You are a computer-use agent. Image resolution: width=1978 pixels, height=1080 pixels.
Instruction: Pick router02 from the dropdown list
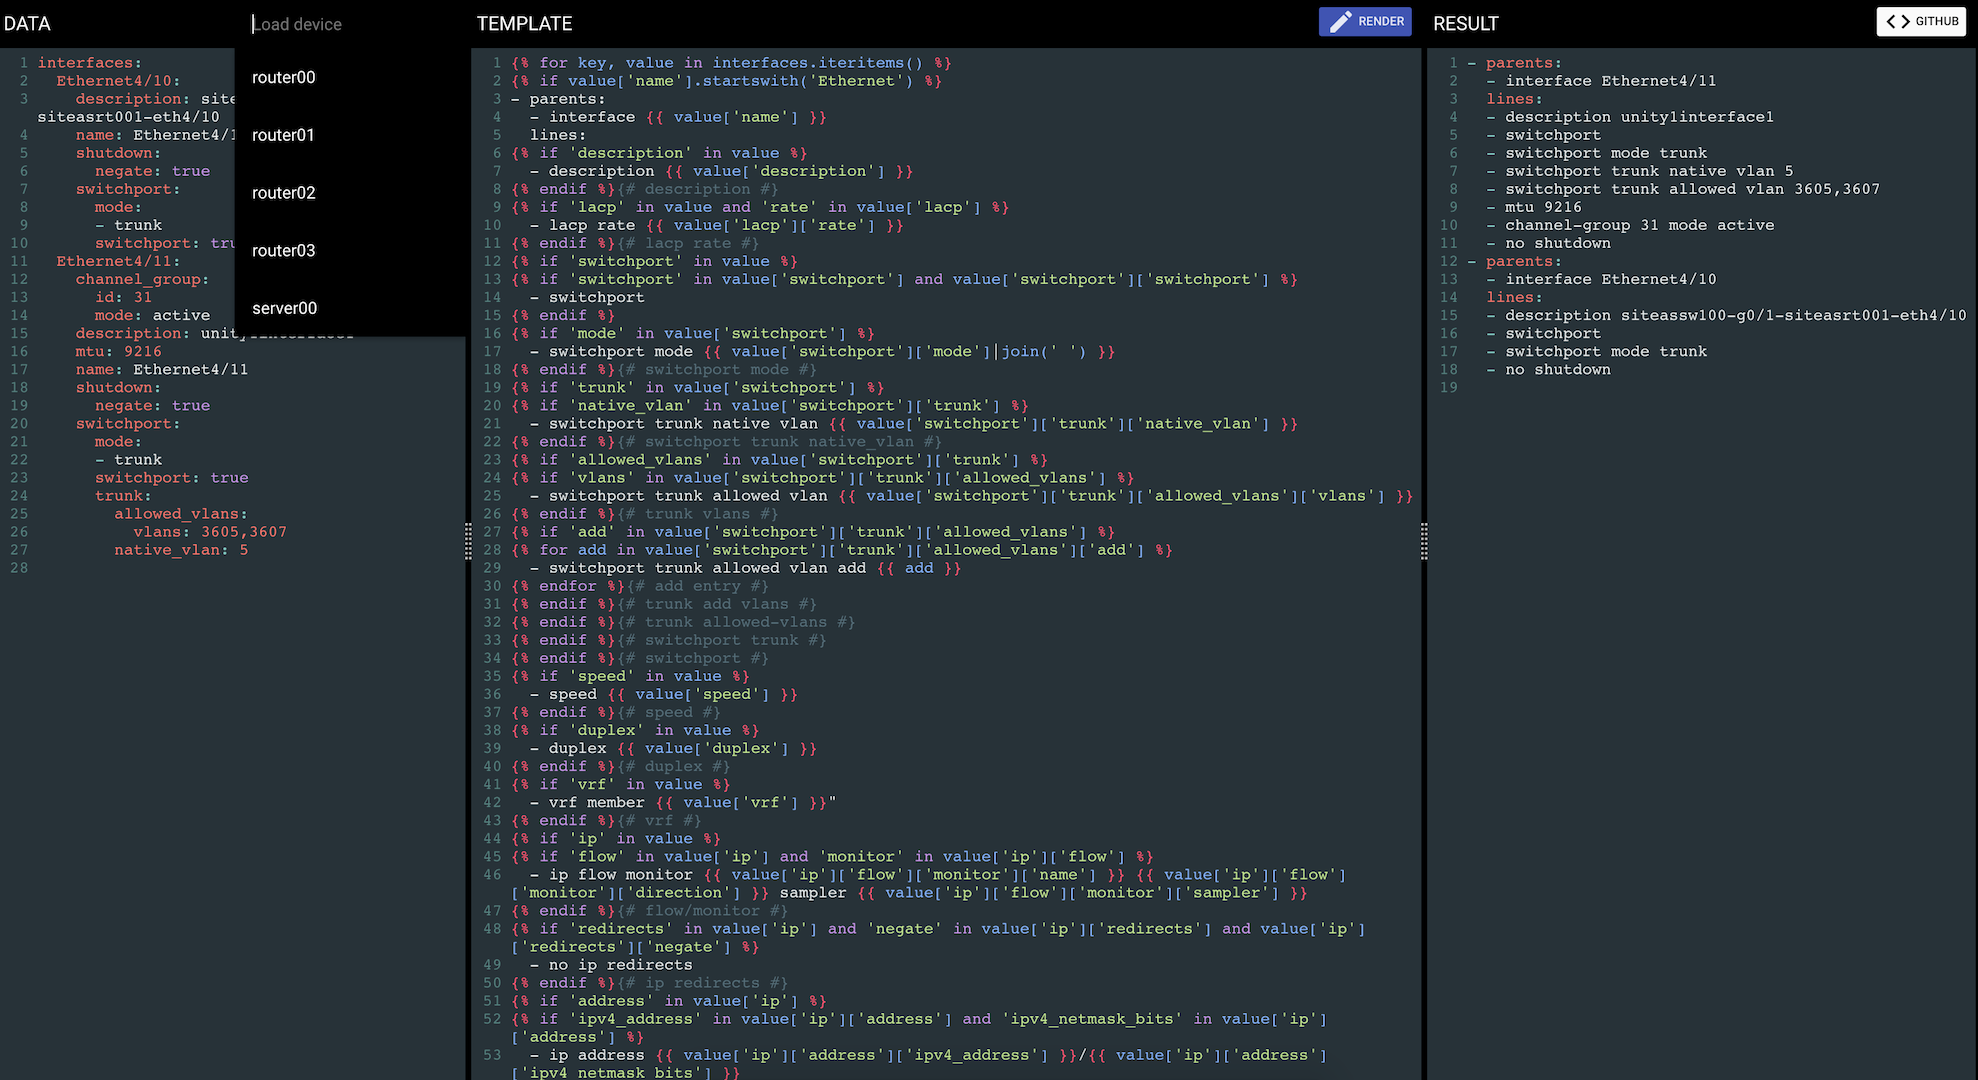[x=284, y=193]
